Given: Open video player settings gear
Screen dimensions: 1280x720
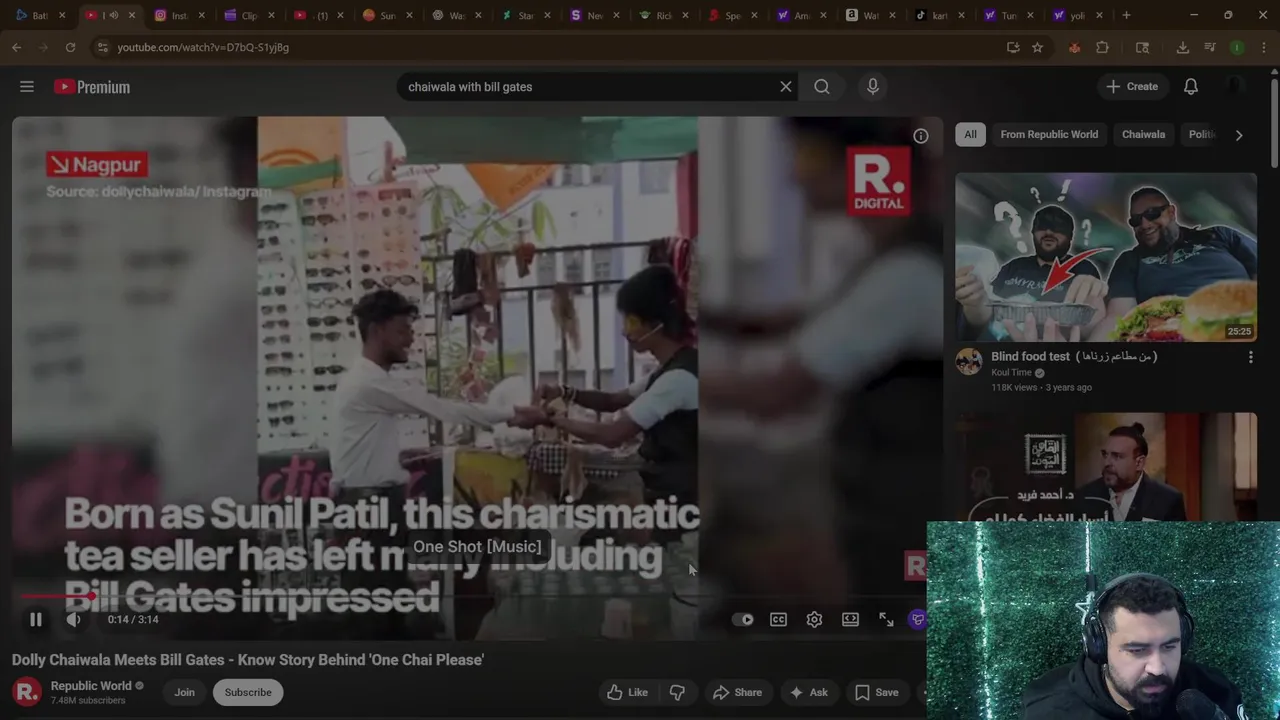Looking at the screenshot, I should click(x=814, y=620).
